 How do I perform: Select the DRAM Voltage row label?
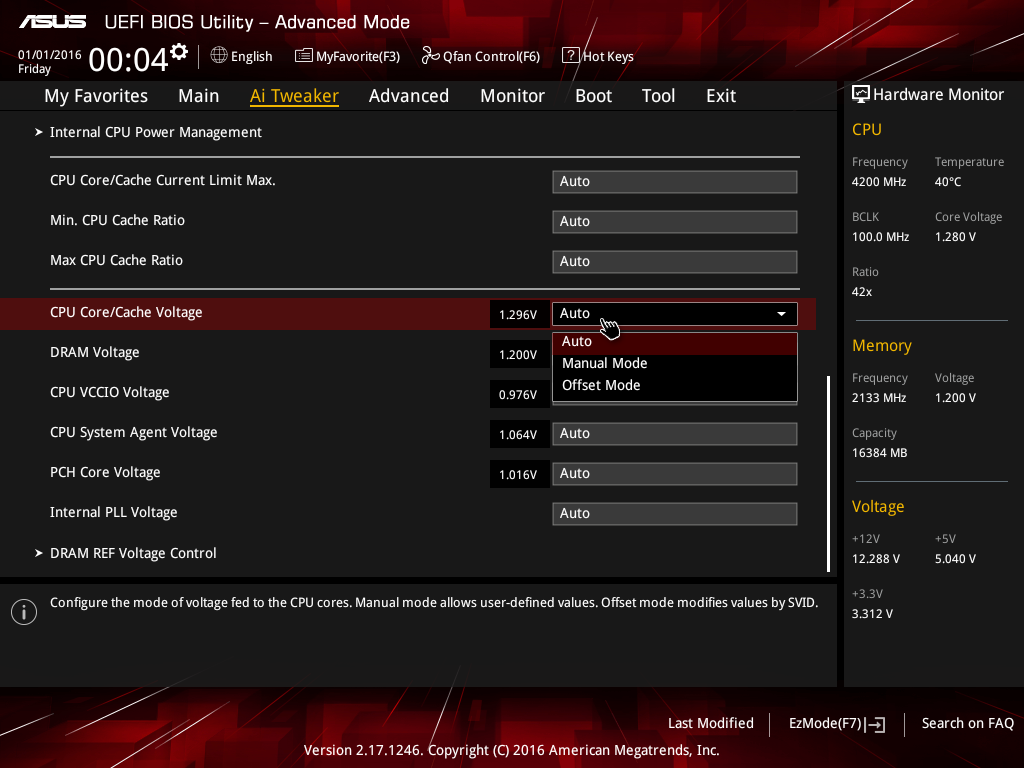coord(95,353)
